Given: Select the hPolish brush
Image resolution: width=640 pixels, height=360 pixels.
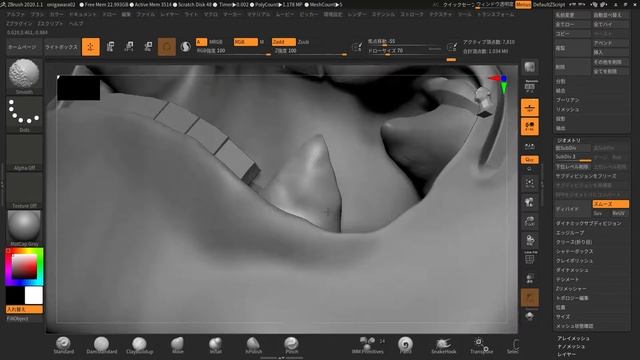Looking at the screenshot, I should click(253, 345).
